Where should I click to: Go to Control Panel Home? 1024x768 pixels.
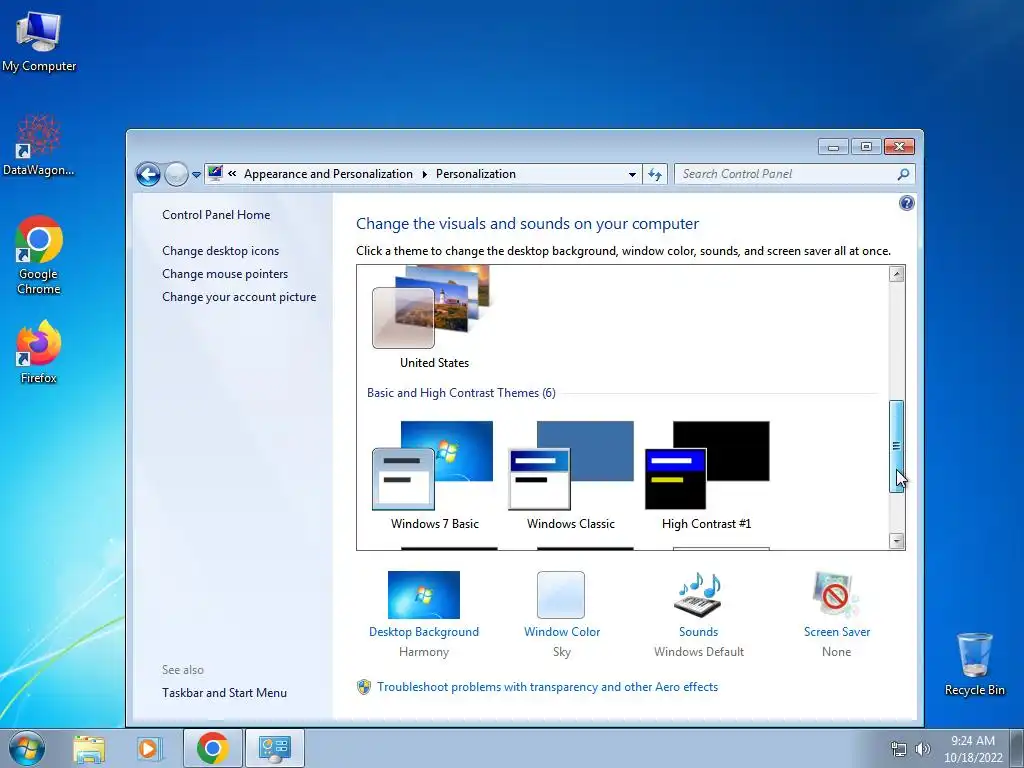click(x=216, y=215)
